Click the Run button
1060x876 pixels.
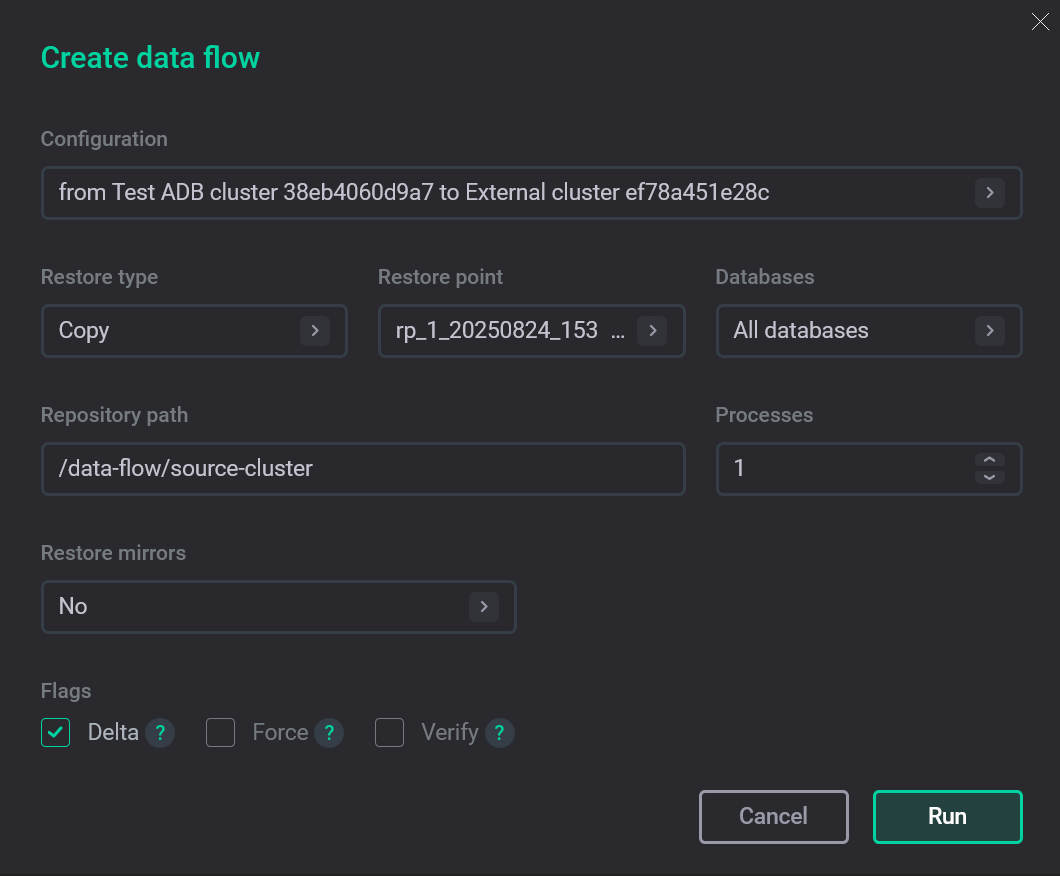[x=947, y=816]
